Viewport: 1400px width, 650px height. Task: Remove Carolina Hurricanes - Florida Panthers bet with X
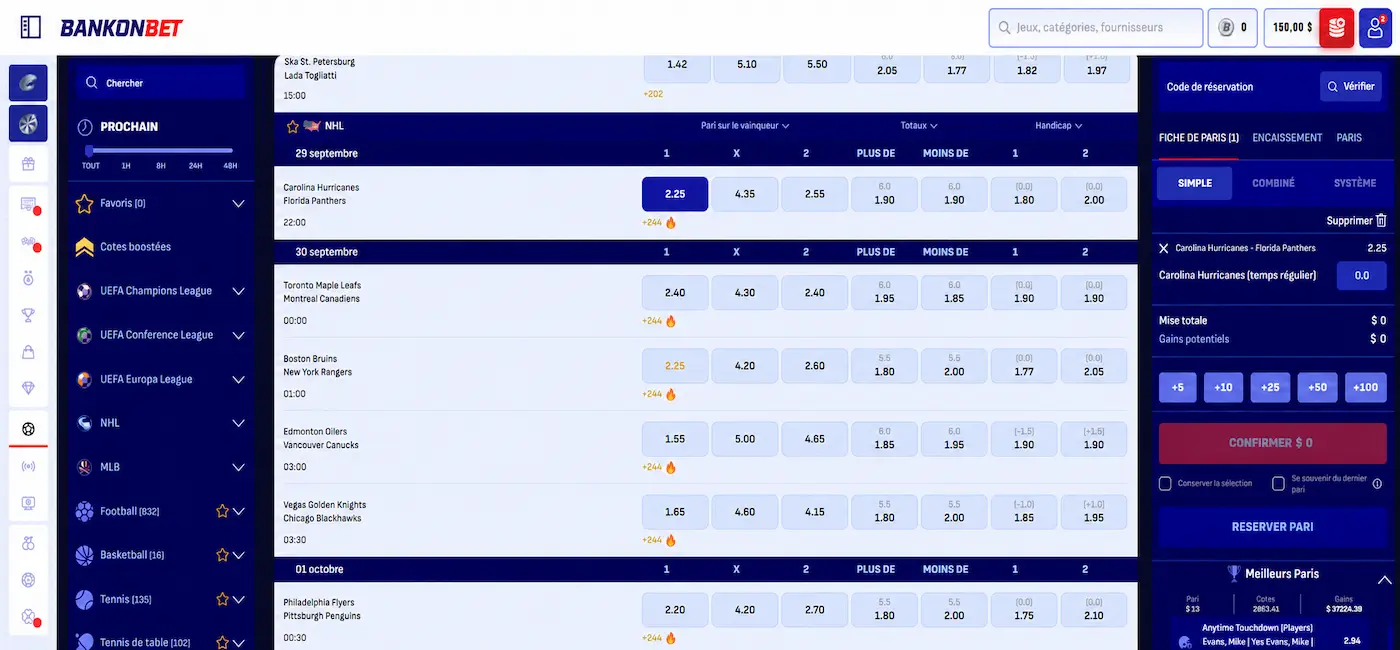coord(1164,248)
